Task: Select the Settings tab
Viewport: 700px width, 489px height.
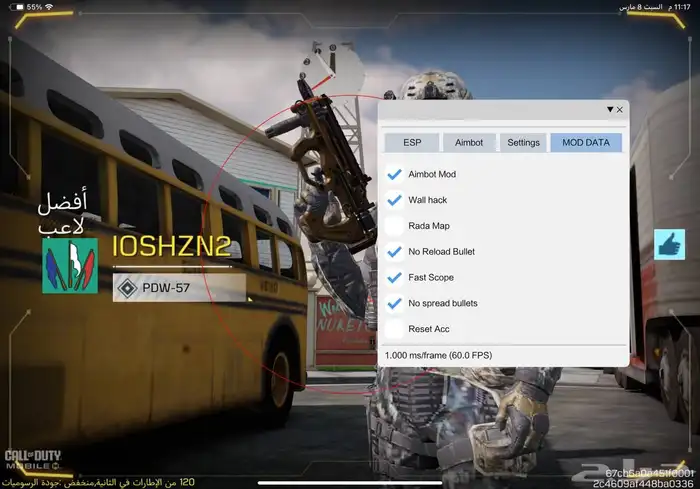Action: point(523,142)
